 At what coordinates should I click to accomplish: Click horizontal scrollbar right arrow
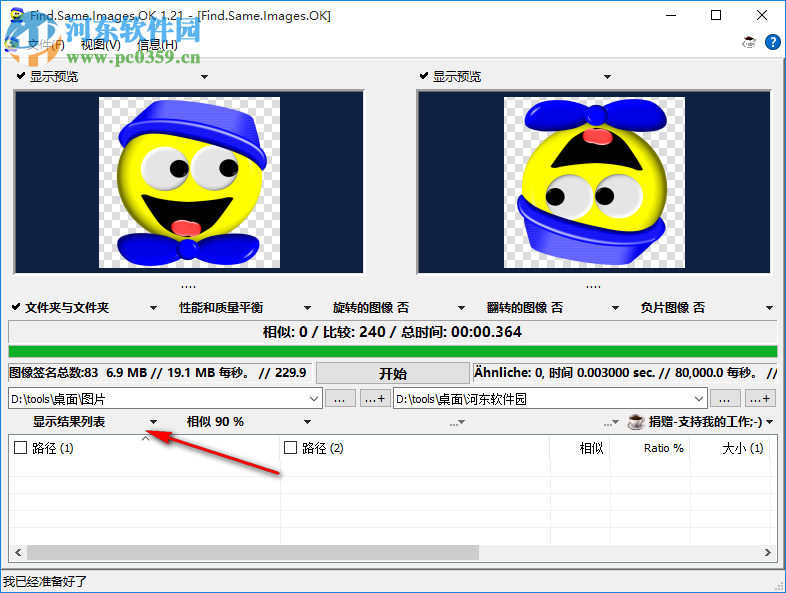coord(767,552)
